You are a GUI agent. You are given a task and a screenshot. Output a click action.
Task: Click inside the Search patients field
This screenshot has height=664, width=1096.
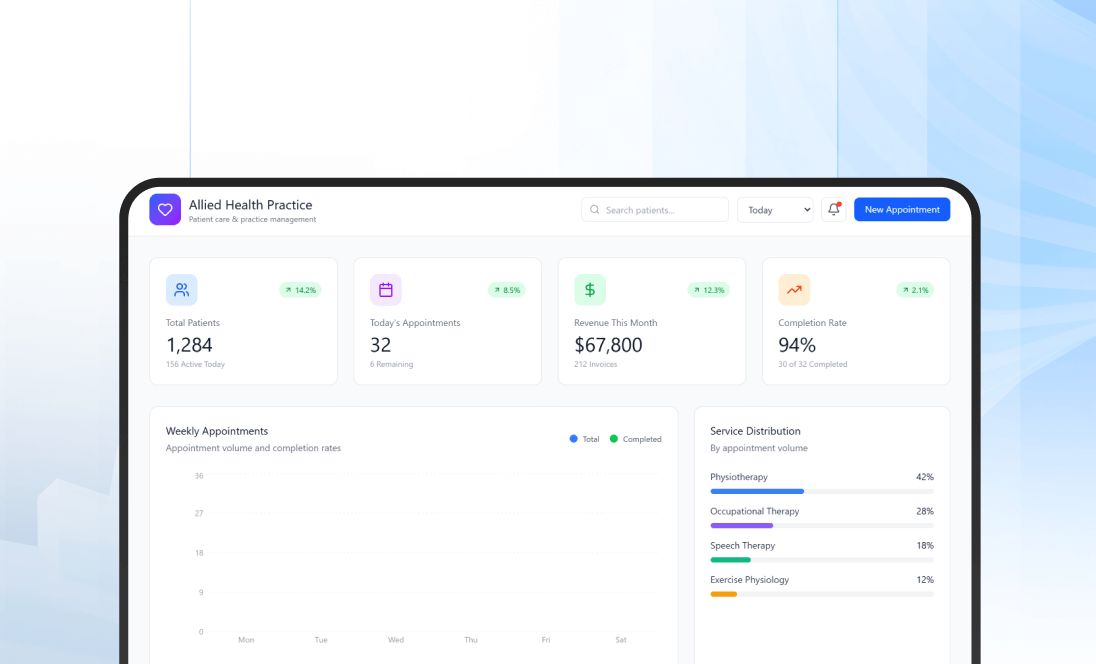point(655,209)
